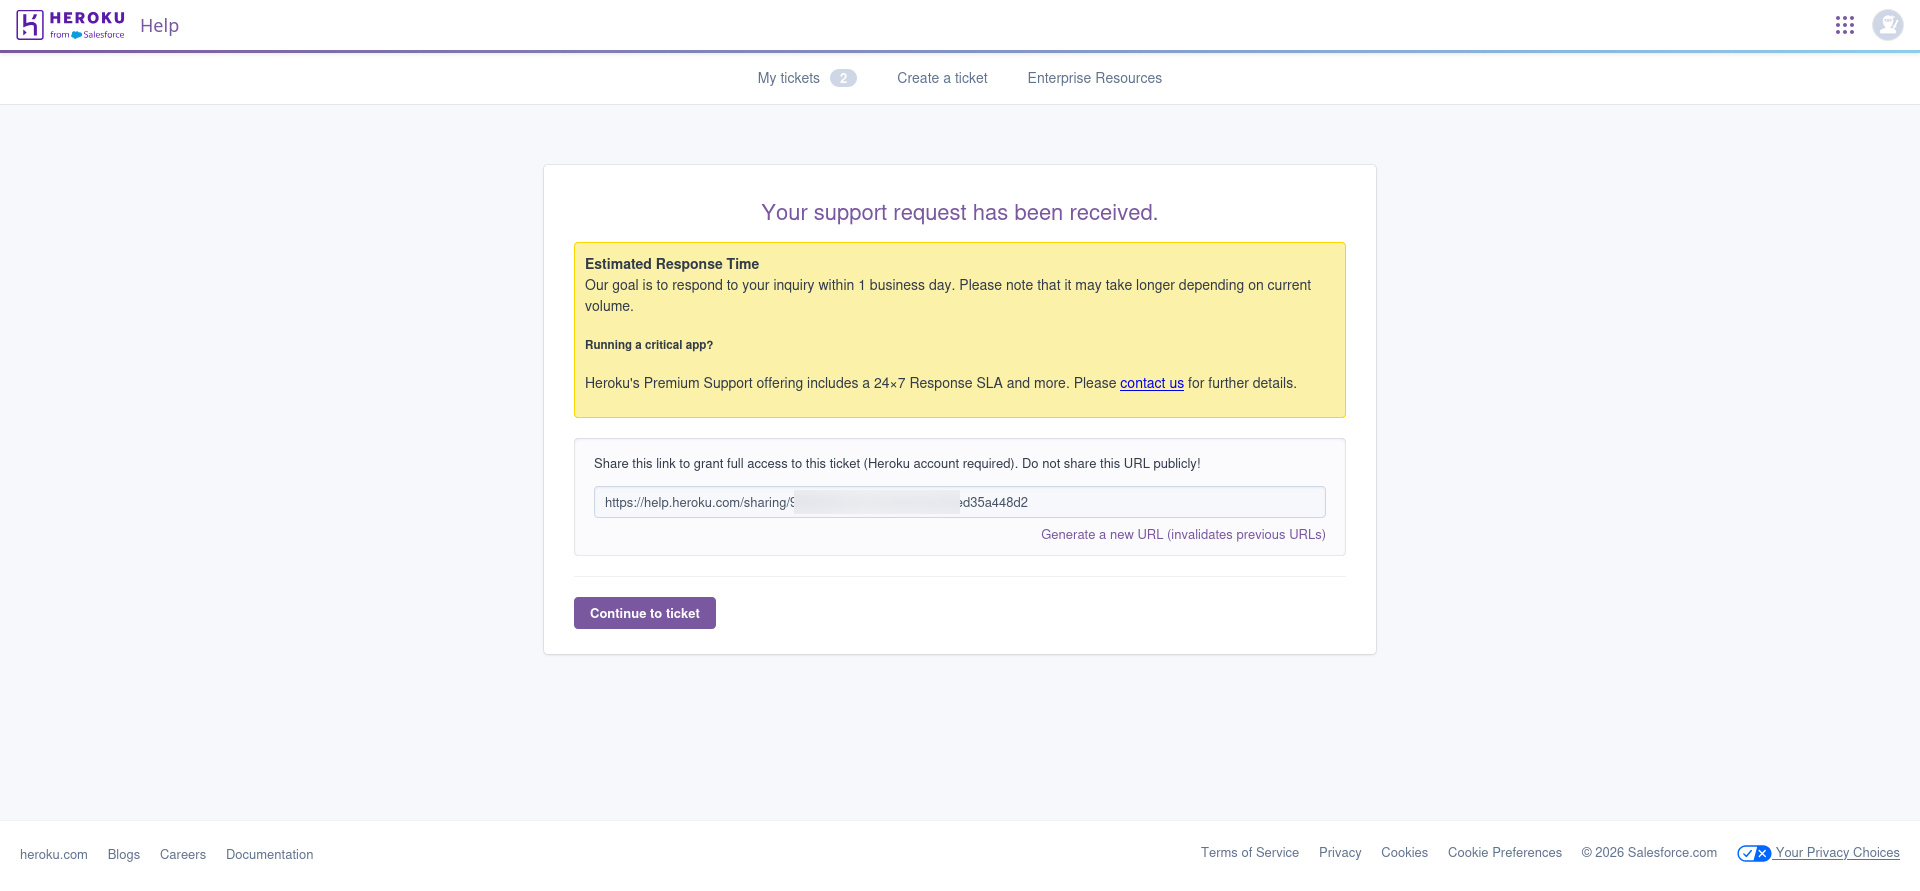
Task: Open the My tickets tab
Action: (x=788, y=78)
